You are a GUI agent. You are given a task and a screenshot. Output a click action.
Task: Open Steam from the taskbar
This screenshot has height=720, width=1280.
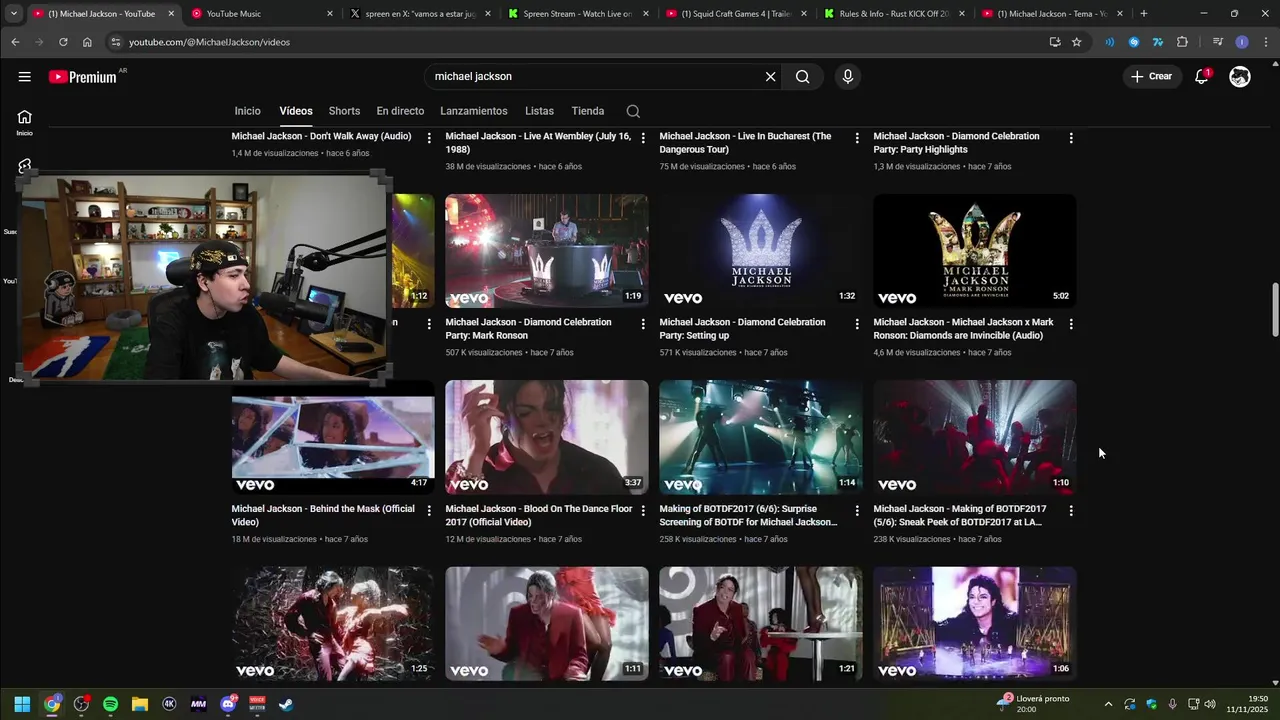[286, 704]
